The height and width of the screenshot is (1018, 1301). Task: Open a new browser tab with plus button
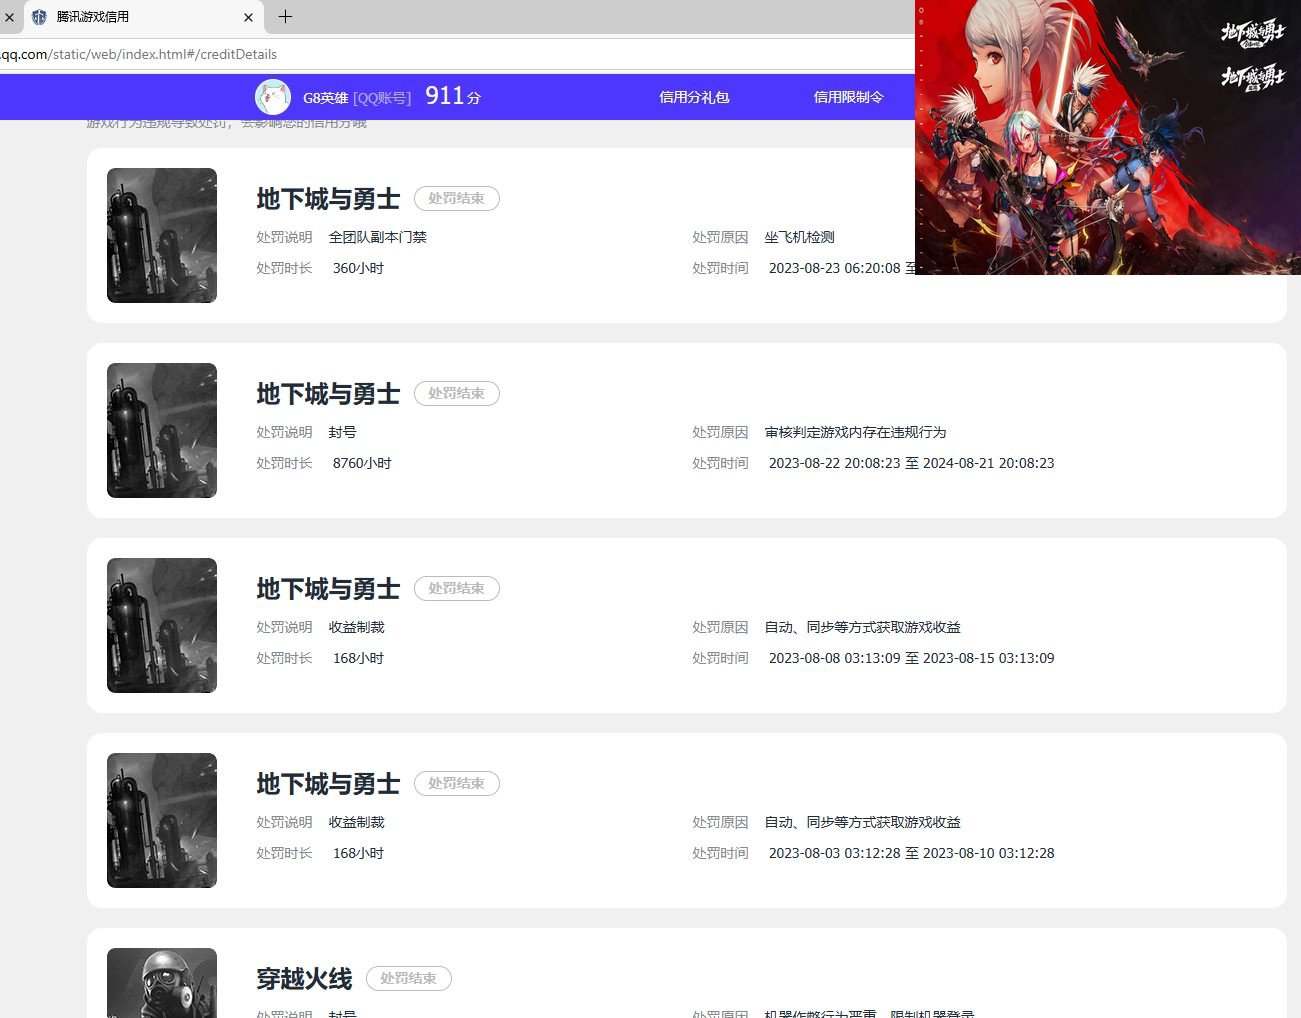pos(285,16)
